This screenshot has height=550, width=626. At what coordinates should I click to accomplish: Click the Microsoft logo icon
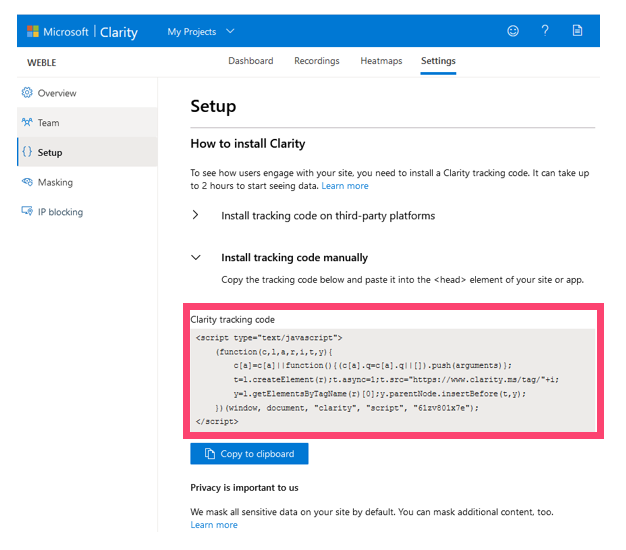point(33,31)
